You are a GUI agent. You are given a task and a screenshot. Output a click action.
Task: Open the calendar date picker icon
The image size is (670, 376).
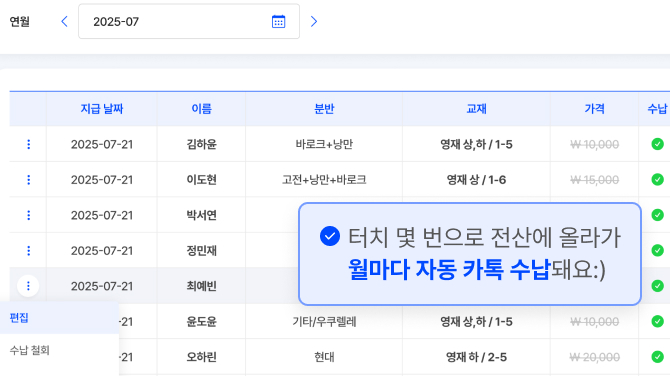tap(279, 21)
